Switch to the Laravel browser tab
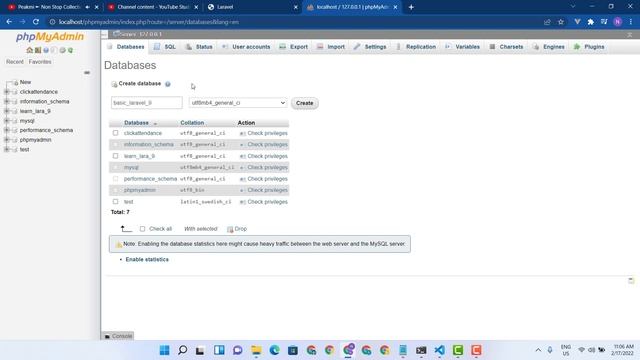This screenshot has height=360, width=640. coord(253,7)
